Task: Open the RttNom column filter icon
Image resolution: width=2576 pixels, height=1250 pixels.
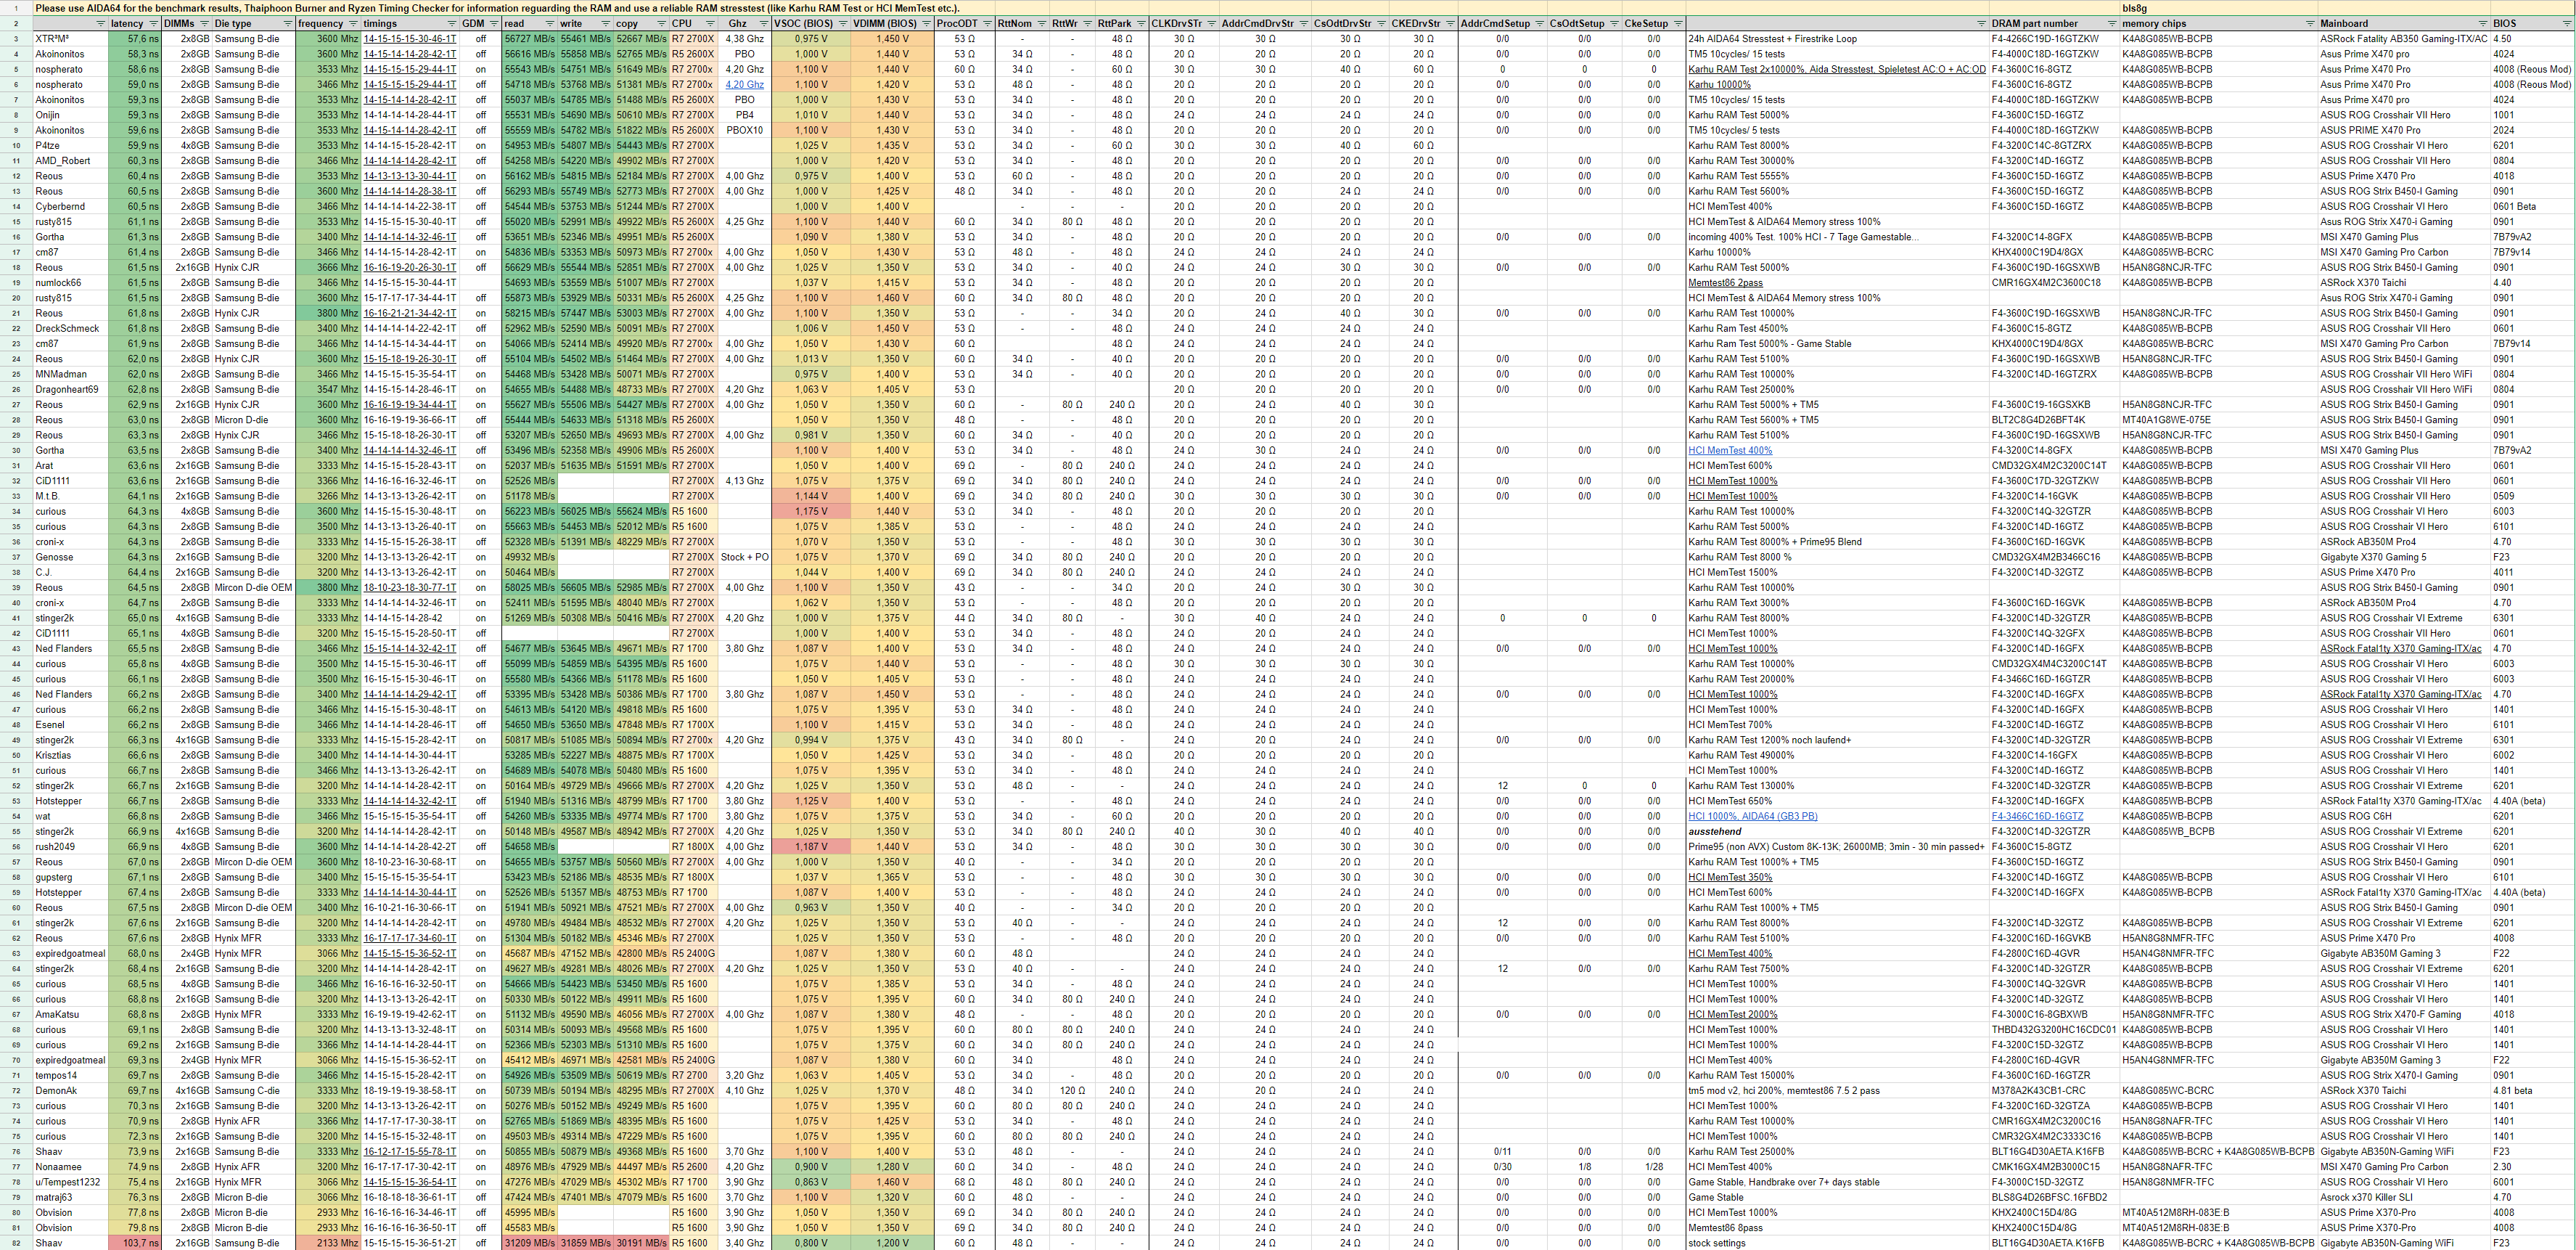Action: click(1041, 23)
